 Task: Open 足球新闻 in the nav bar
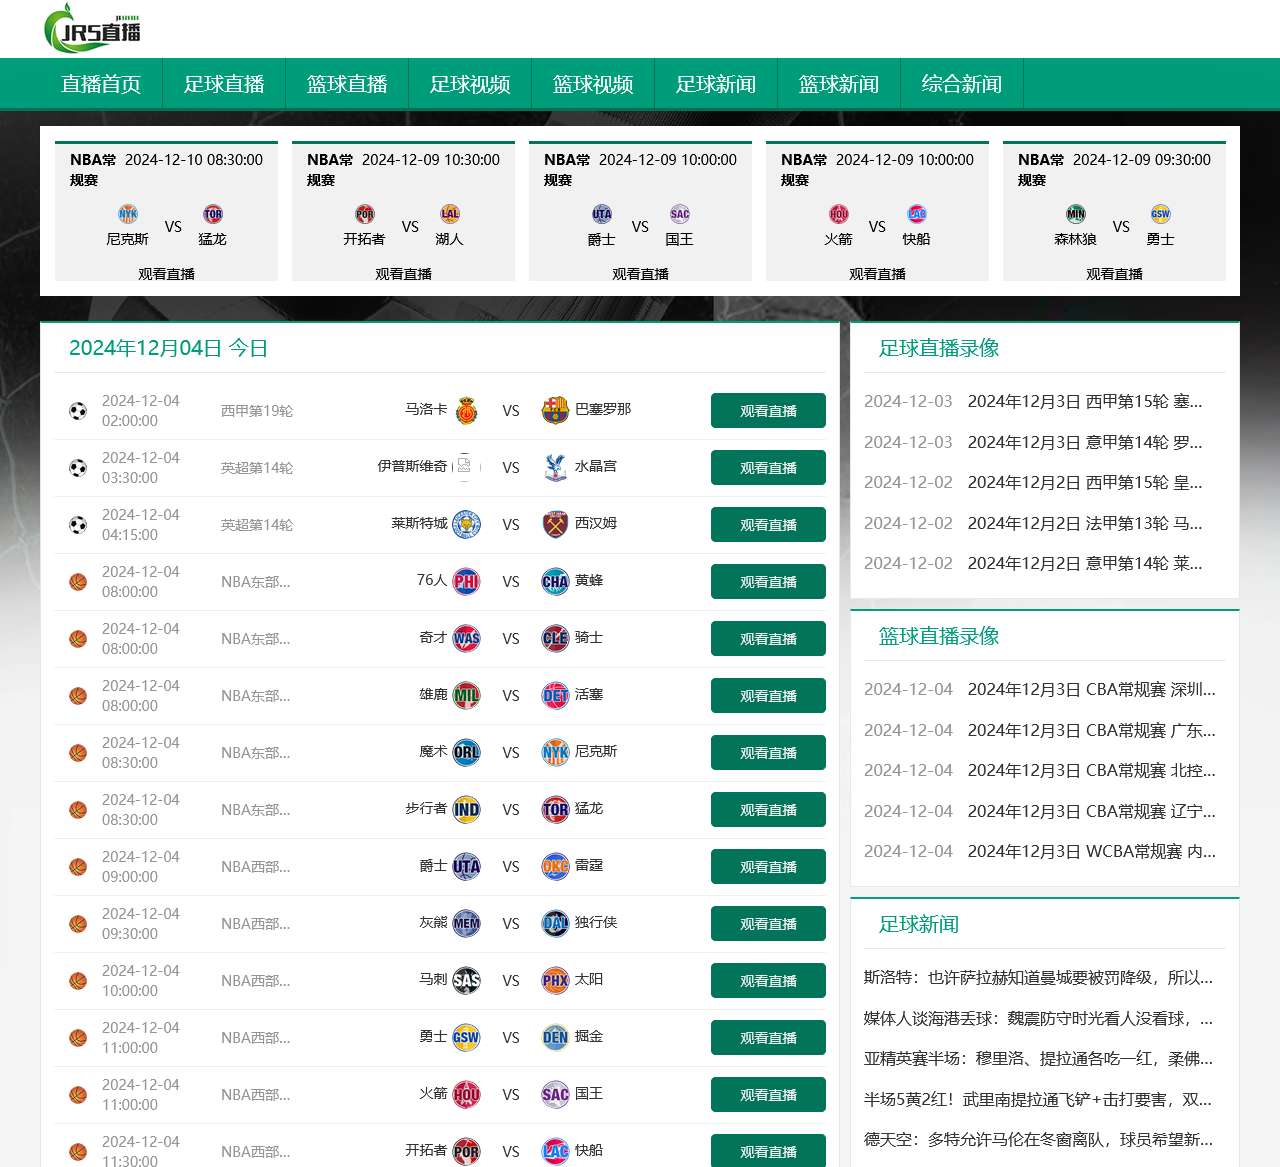tap(716, 84)
